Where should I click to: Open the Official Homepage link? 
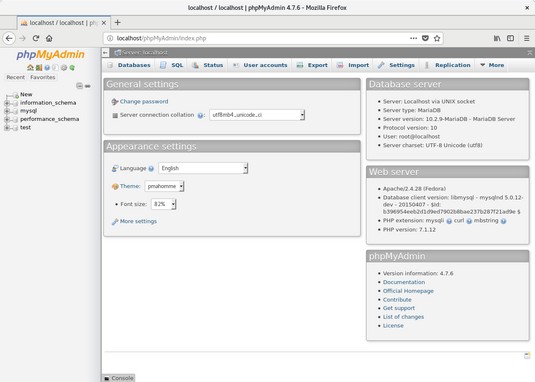click(x=408, y=291)
